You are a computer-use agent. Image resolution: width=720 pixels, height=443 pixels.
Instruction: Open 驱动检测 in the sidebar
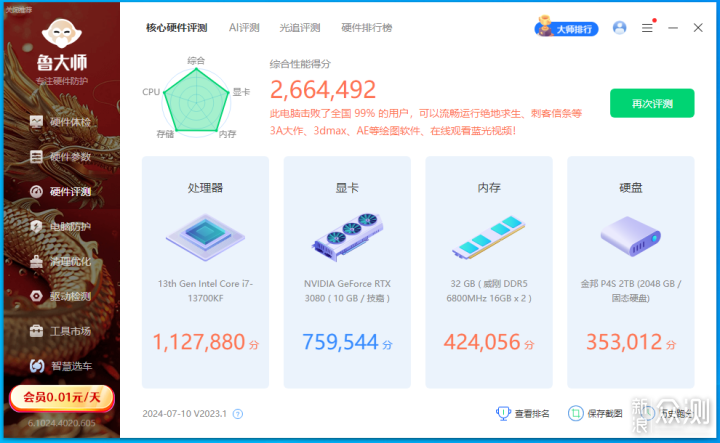(61, 296)
